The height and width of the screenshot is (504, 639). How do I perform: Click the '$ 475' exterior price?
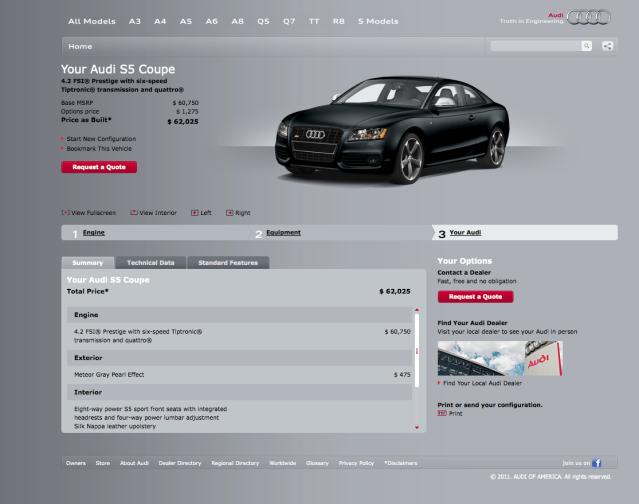(402, 374)
